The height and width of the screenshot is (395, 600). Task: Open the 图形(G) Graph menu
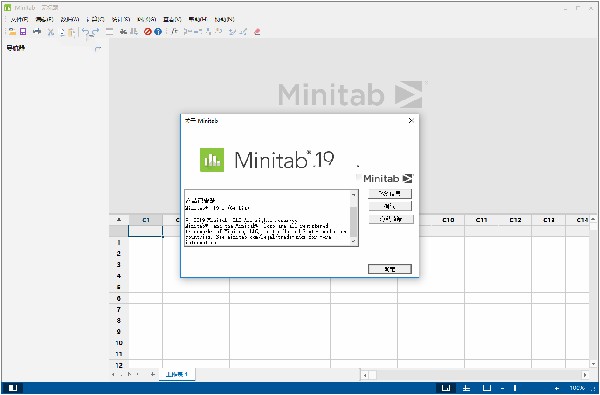[x=147, y=19]
